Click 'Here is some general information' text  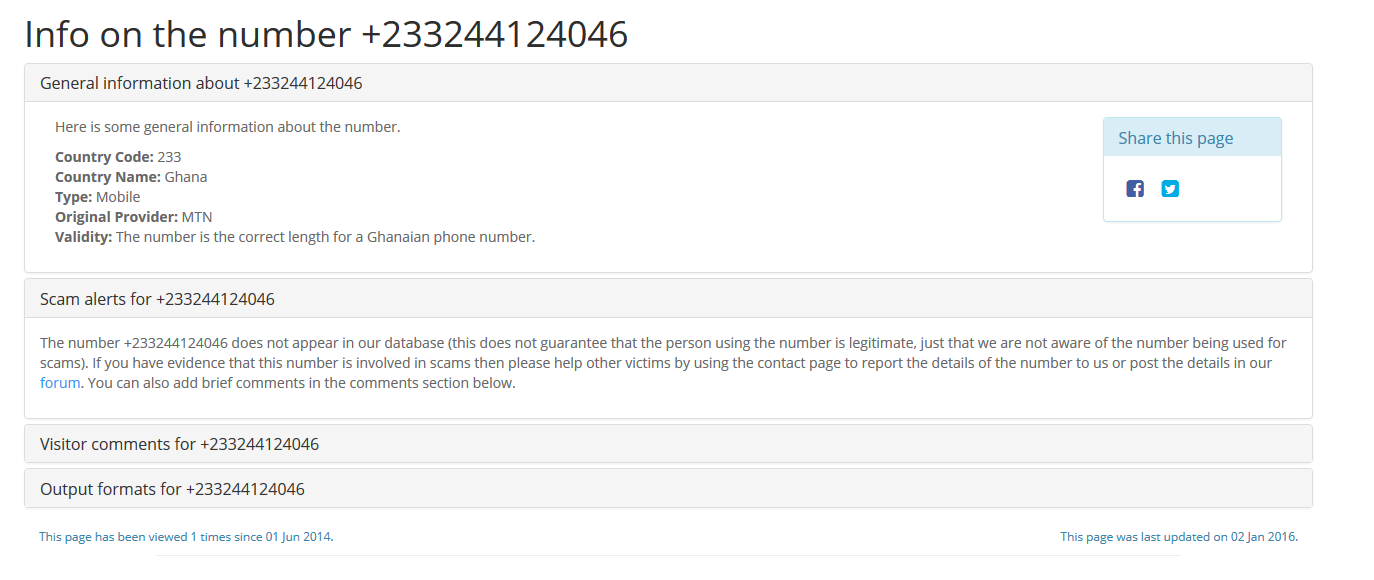point(228,127)
